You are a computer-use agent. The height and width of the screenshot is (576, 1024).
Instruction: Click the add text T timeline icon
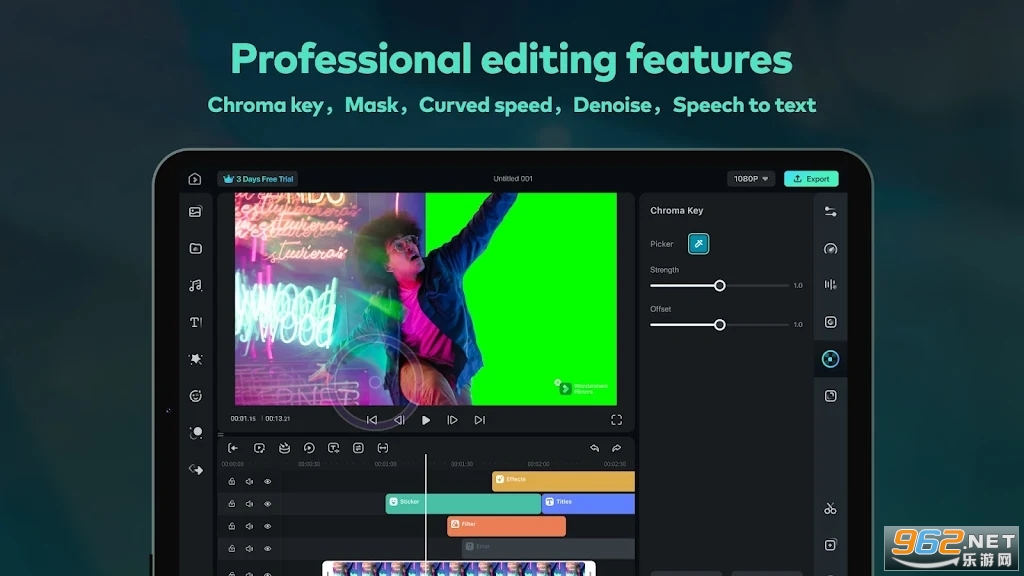[334, 448]
